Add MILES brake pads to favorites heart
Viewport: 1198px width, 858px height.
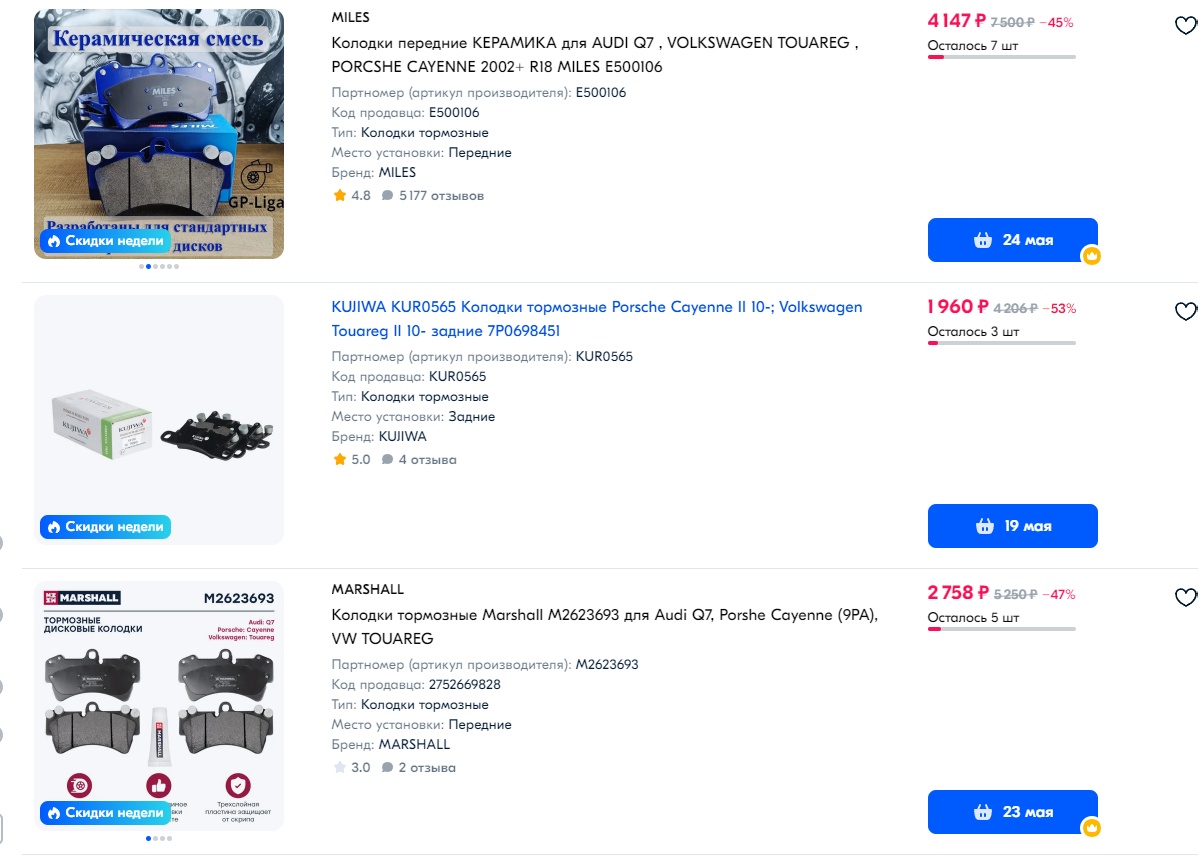[1186, 25]
